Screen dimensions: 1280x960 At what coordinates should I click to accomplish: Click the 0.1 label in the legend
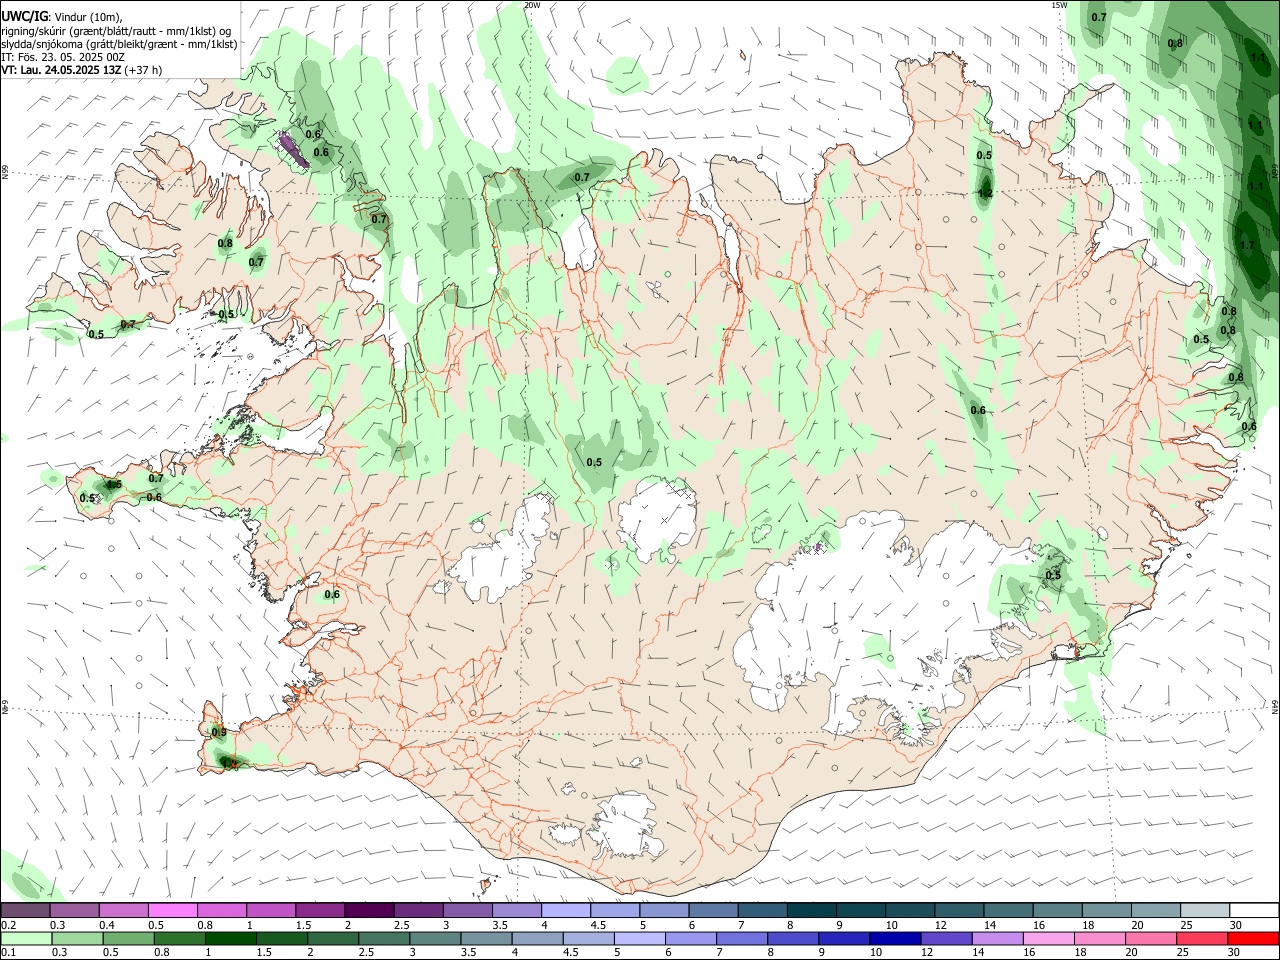(x=8, y=952)
